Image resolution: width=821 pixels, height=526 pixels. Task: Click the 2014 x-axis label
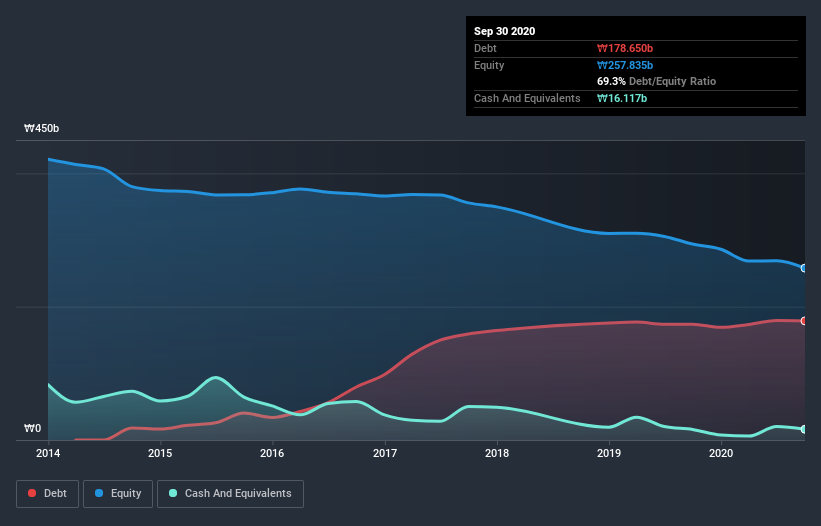point(48,453)
